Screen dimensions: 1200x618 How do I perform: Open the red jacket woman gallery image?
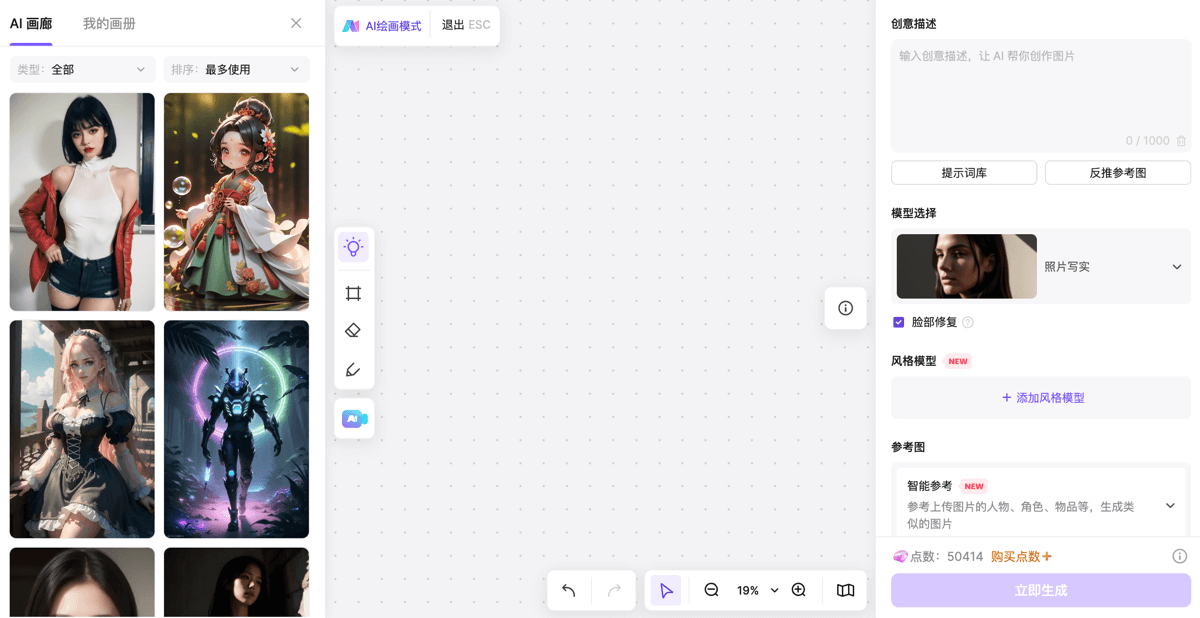click(82, 202)
